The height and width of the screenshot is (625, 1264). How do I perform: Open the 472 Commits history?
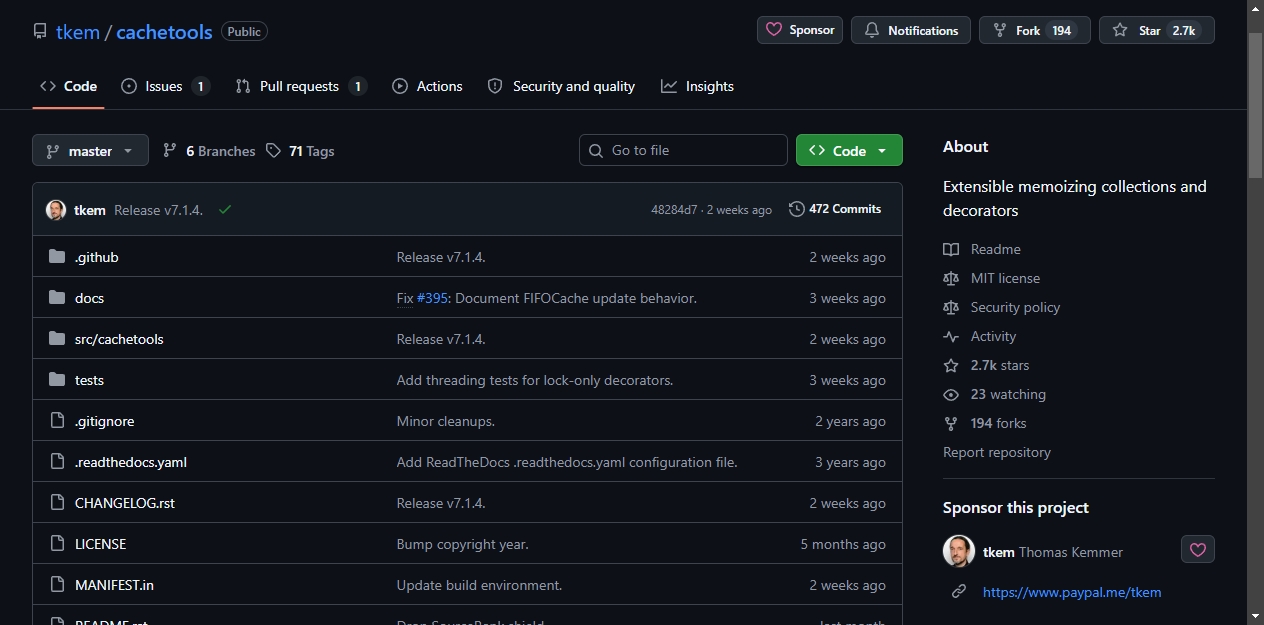tap(835, 209)
